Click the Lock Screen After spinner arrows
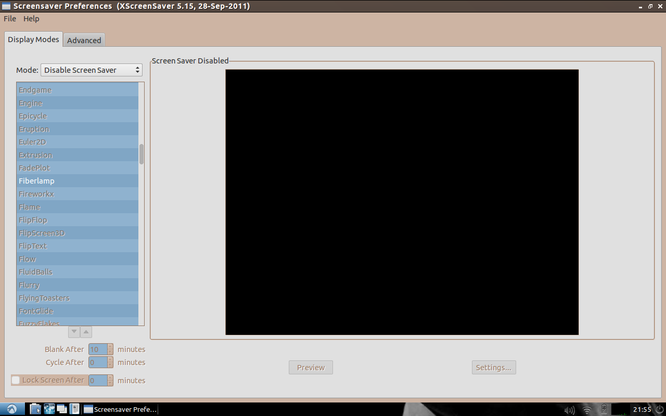 [x=110, y=380]
